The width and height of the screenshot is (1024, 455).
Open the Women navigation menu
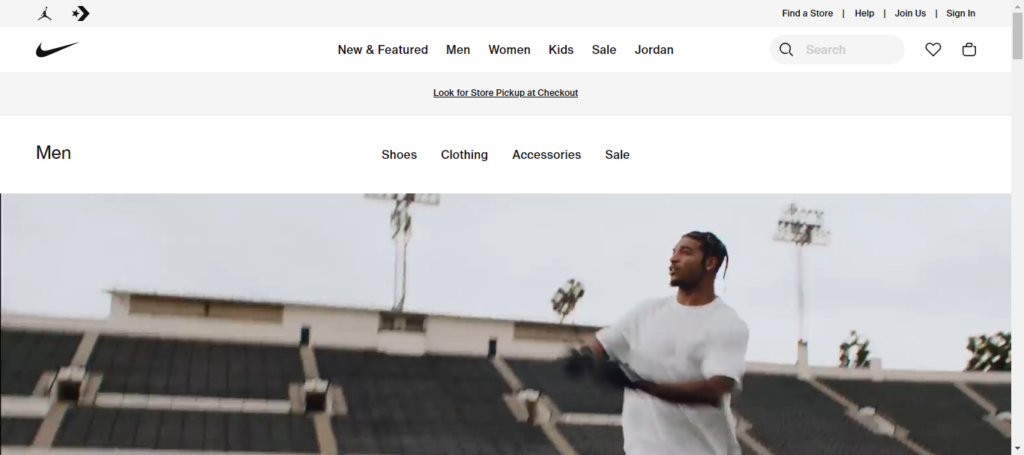pos(509,50)
